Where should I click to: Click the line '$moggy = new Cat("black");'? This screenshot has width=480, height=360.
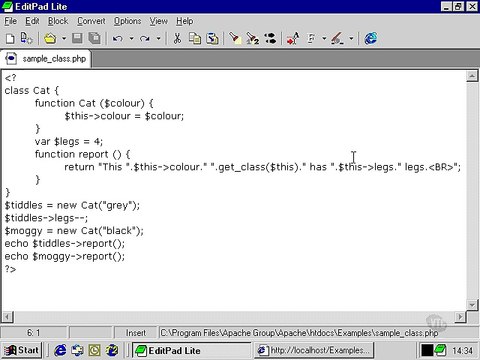[74, 231]
